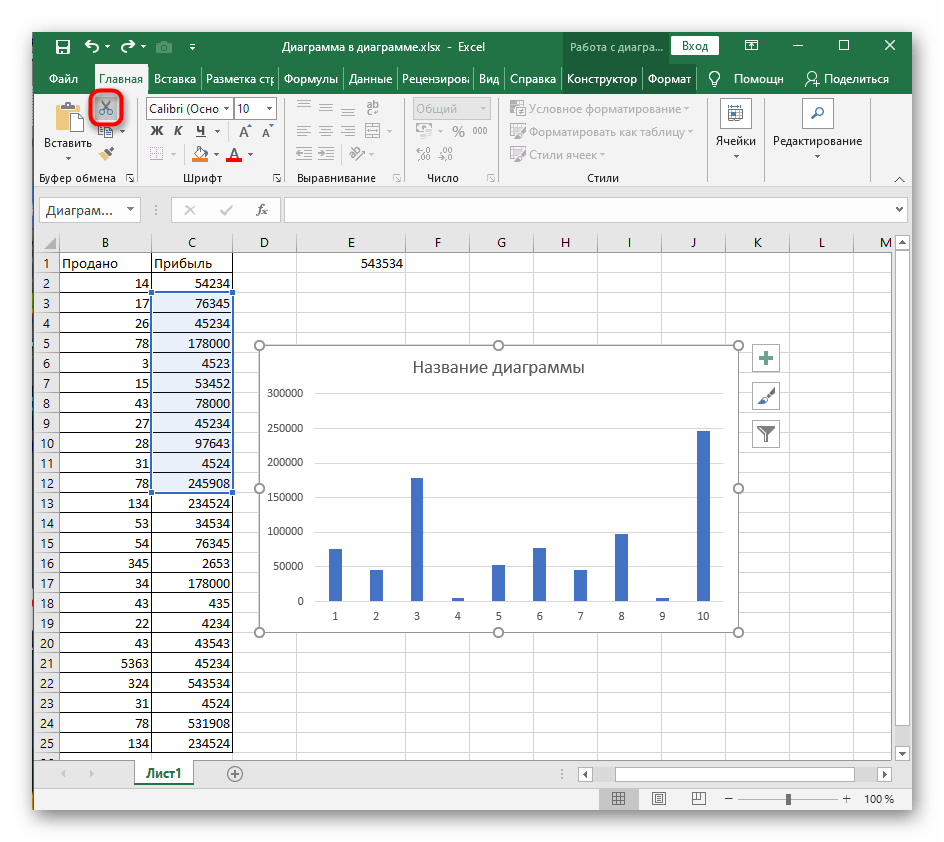Click the Cut scissors icon

[x=105, y=108]
